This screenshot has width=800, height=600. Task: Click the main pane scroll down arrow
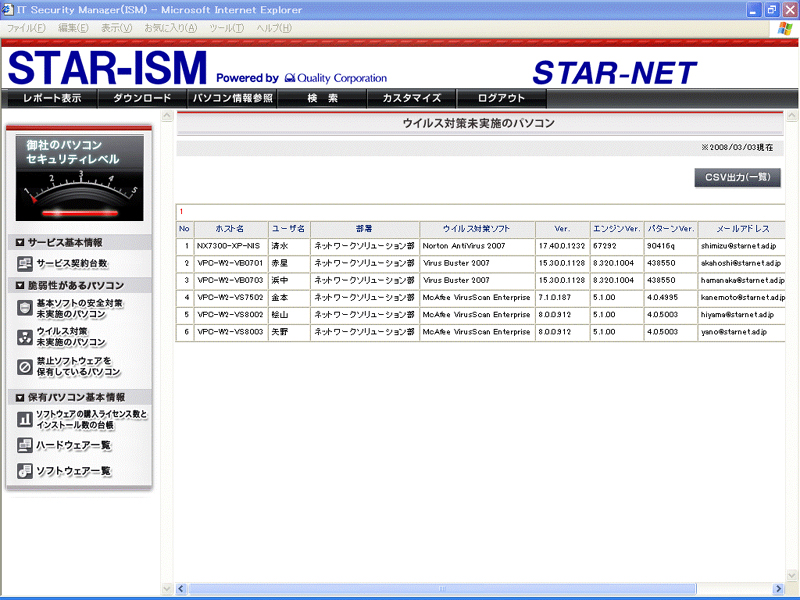(791, 576)
